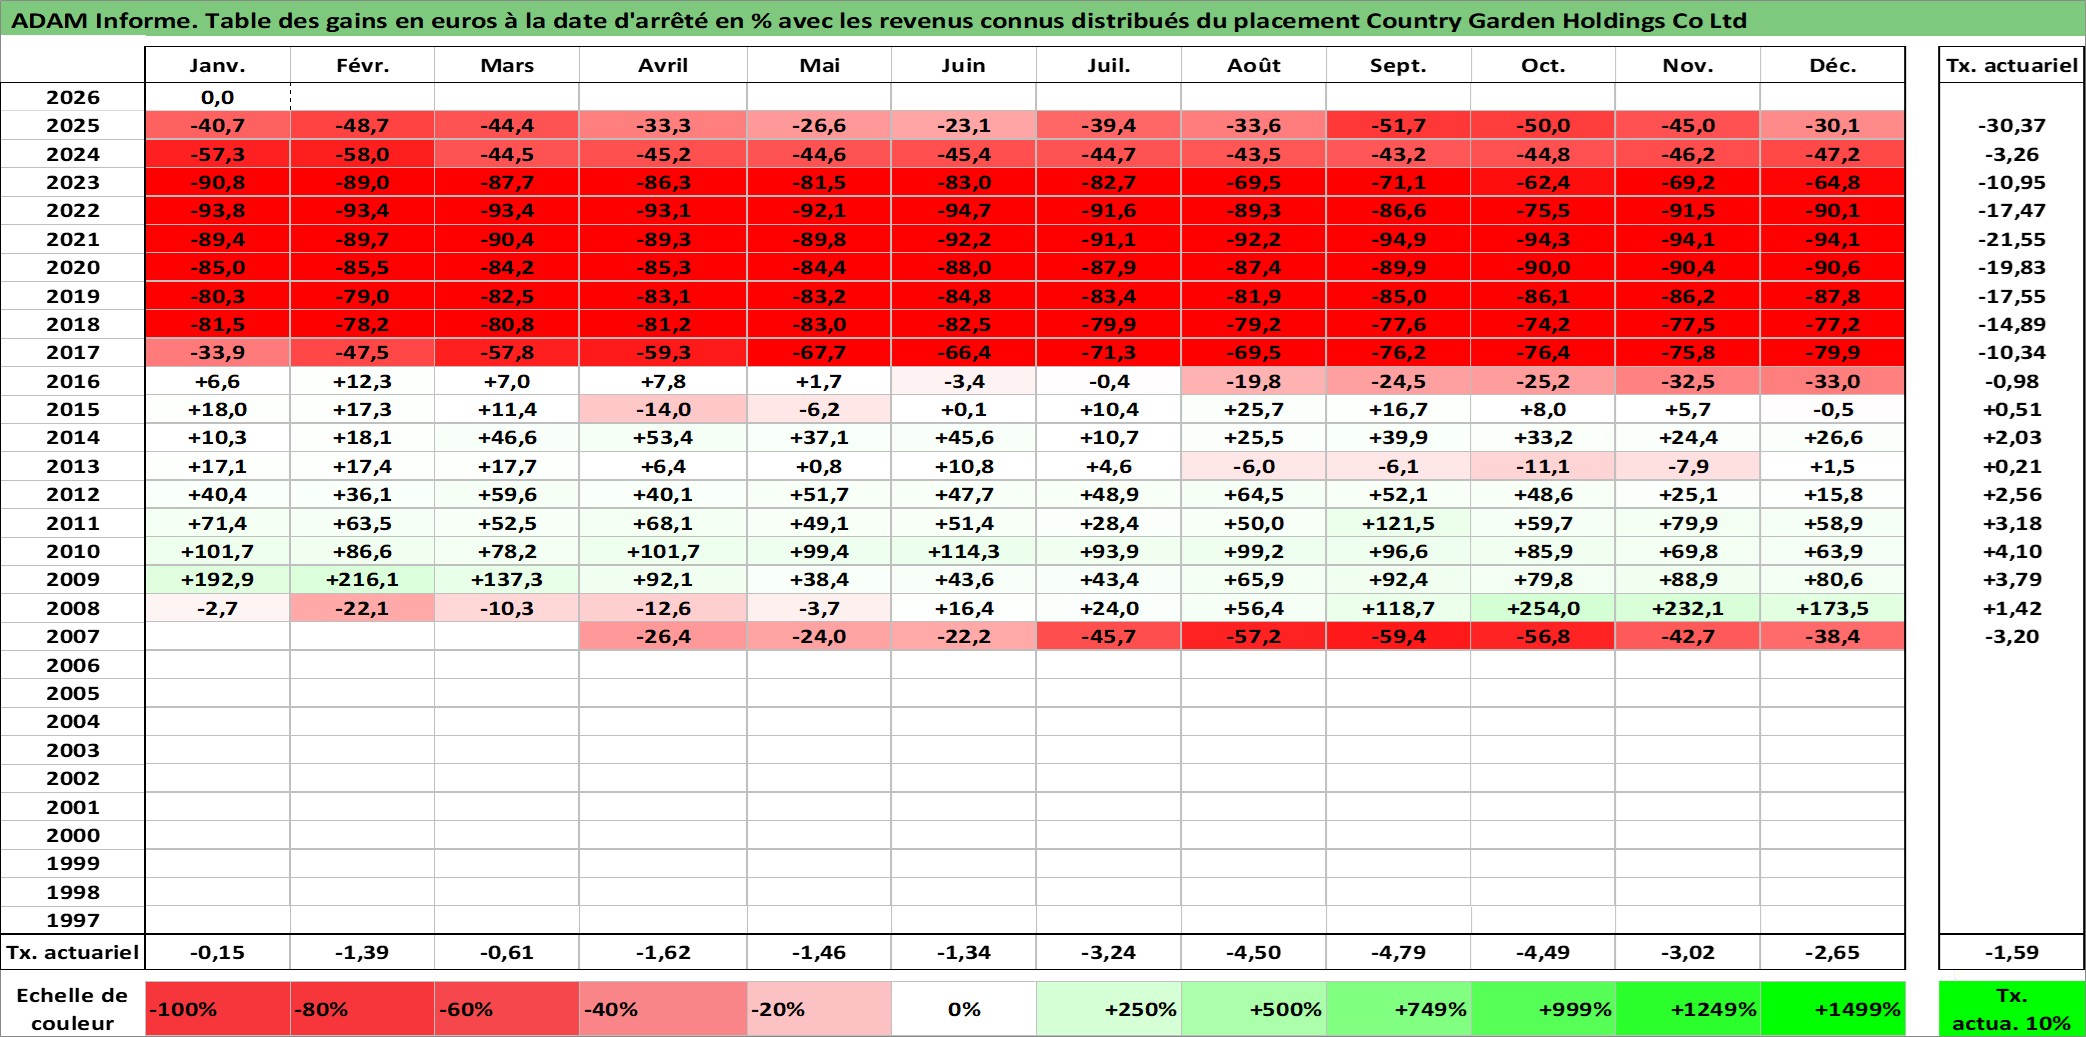Screen dimensions: 2086x1037
Task: Click the 0% white scale cell
Action: (964, 1009)
